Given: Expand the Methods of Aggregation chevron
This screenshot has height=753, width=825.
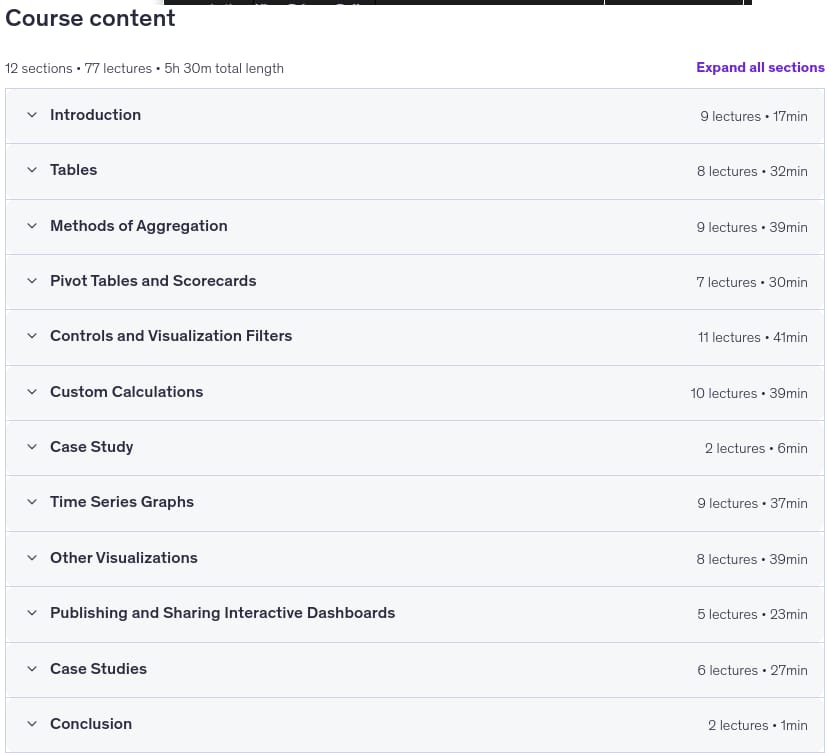Looking at the screenshot, I should point(32,226).
